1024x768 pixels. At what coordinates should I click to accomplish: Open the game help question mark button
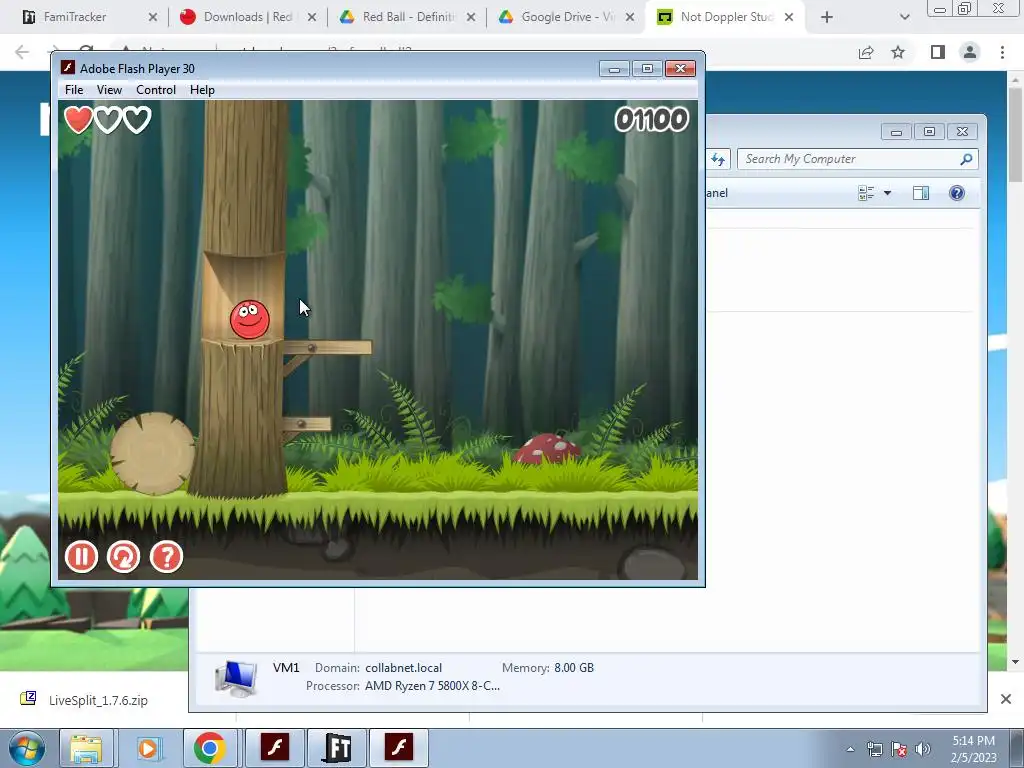click(167, 557)
